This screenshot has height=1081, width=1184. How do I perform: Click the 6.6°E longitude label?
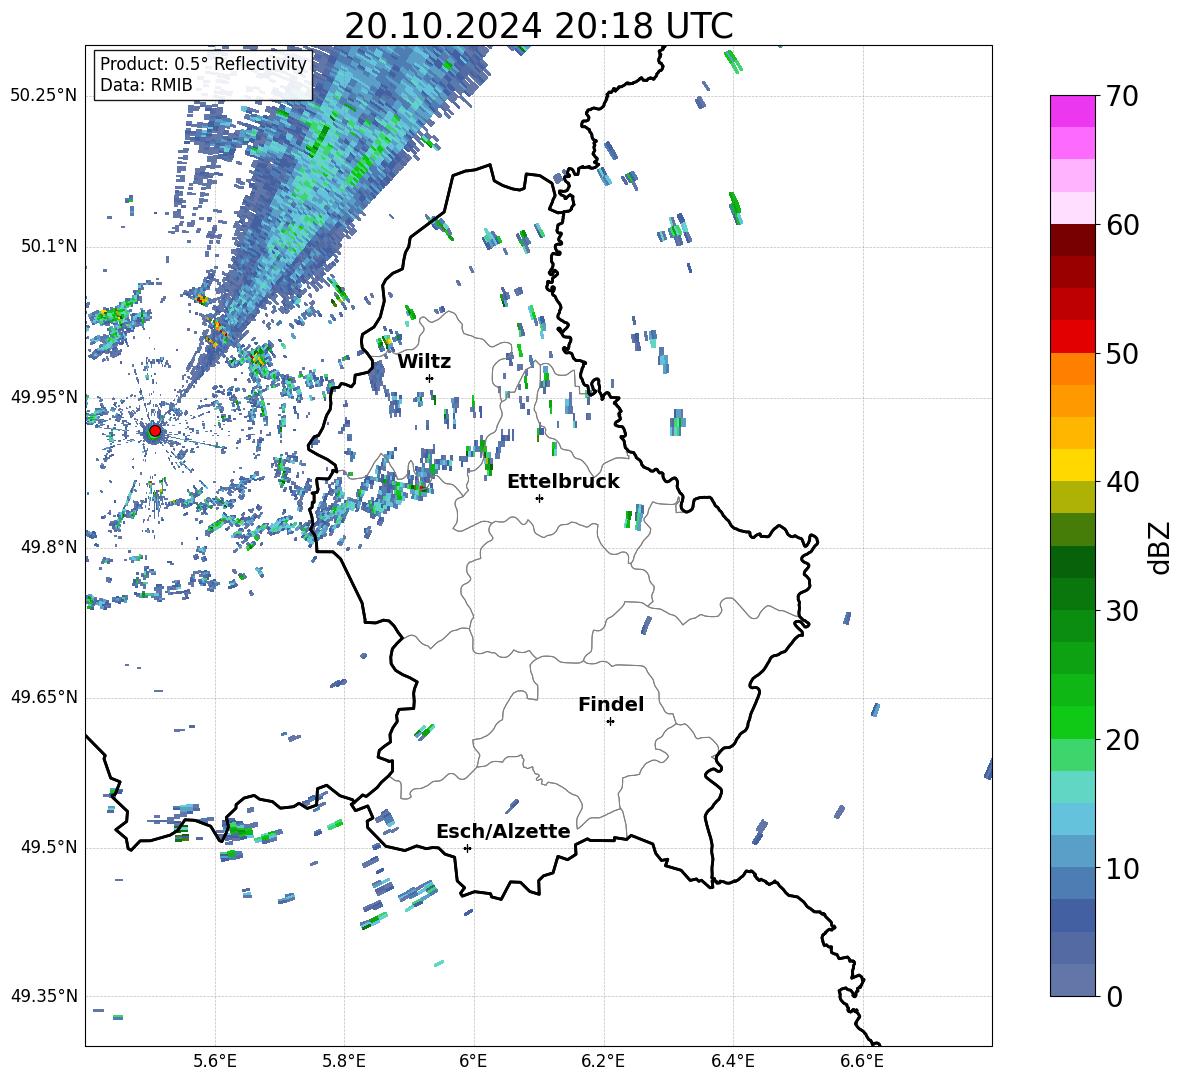click(x=862, y=1061)
